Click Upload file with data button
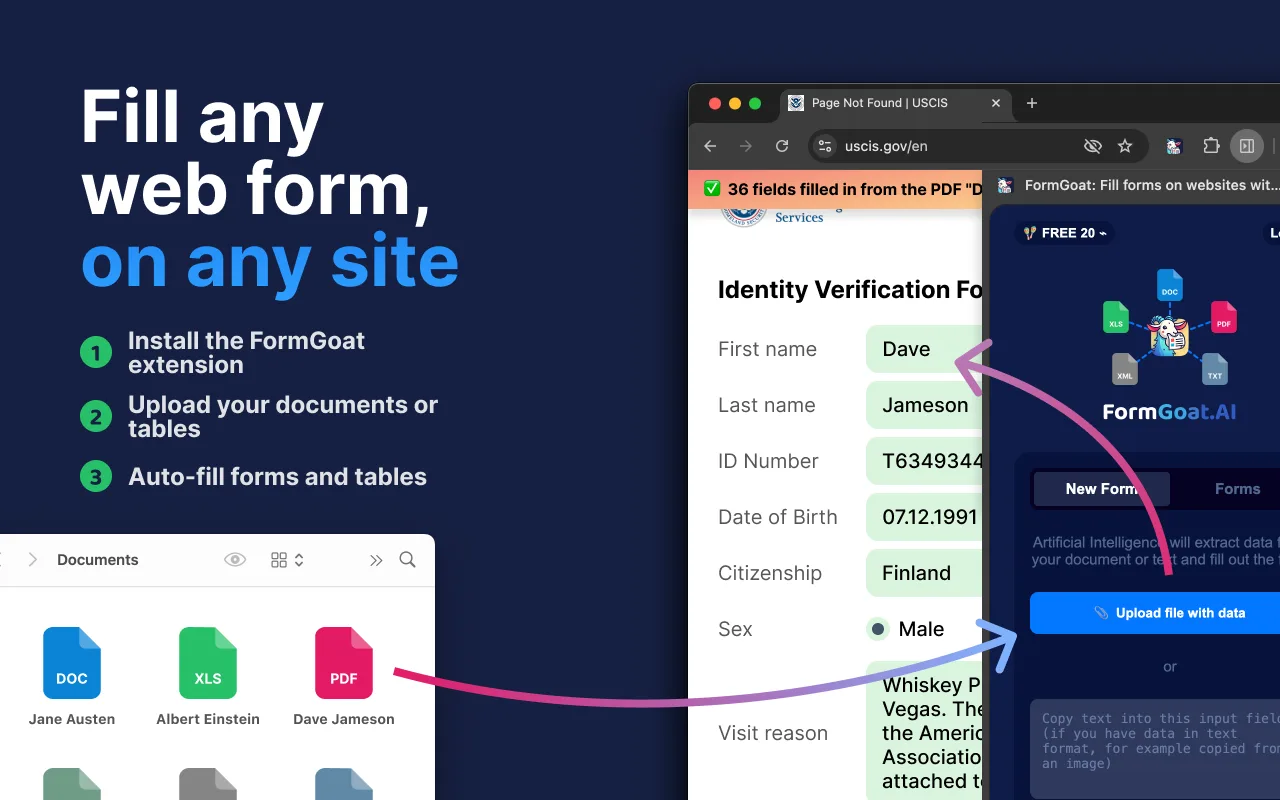 click(x=1155, y=613)
